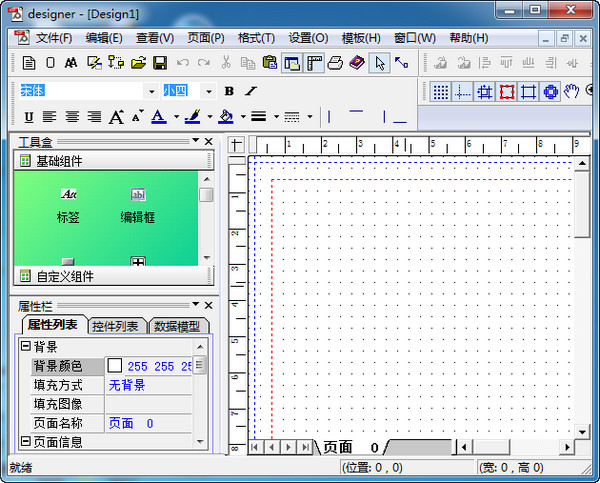Image resolution: width=600 pixels, height=483 pixels.
Task: Click the print icon in toolbar
Action: 336,63
